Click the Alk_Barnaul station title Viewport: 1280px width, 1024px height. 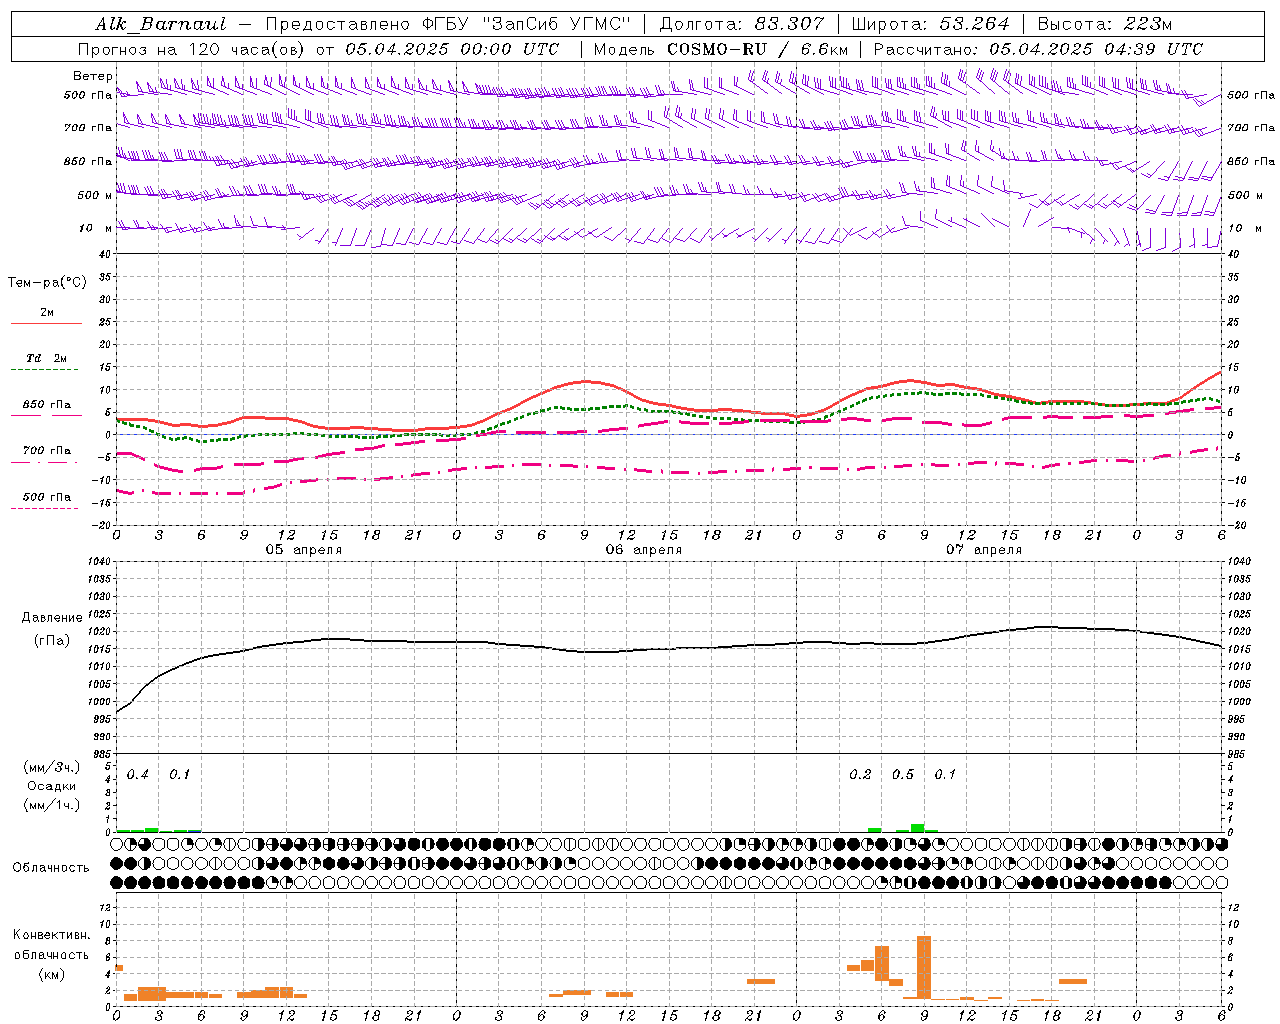161,24
